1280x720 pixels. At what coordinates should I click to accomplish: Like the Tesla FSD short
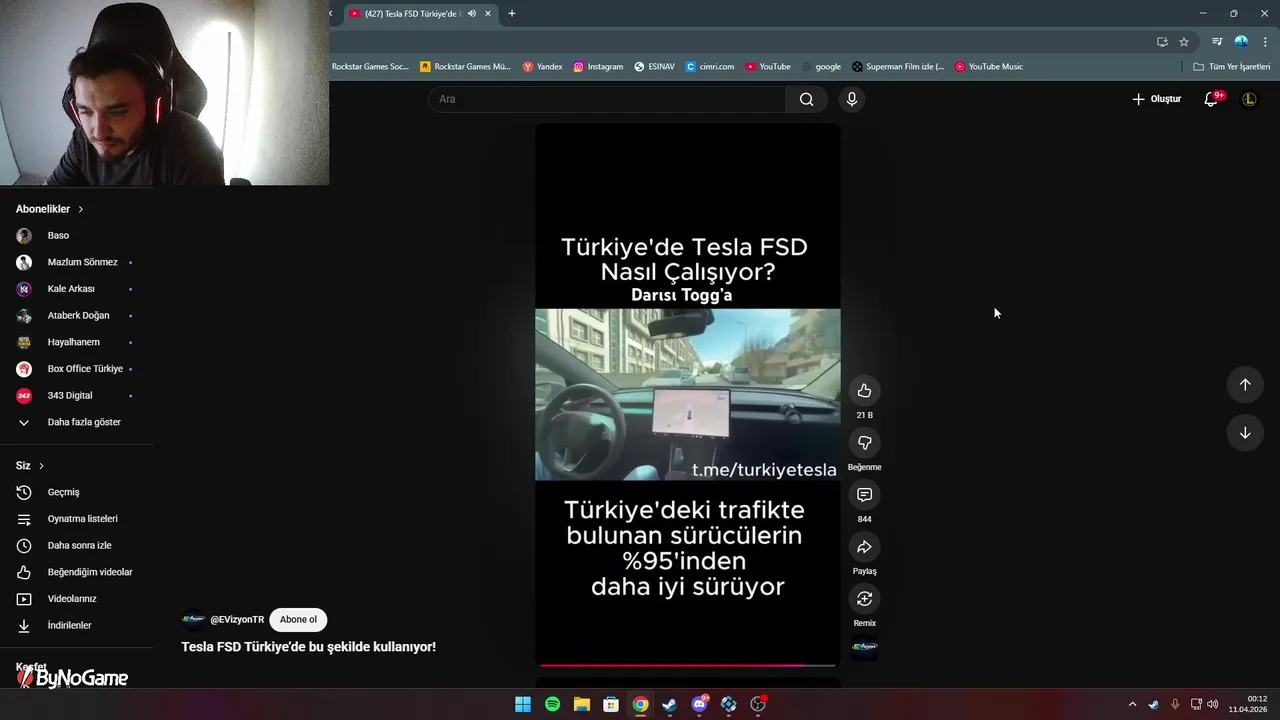[x=864, y=391]
